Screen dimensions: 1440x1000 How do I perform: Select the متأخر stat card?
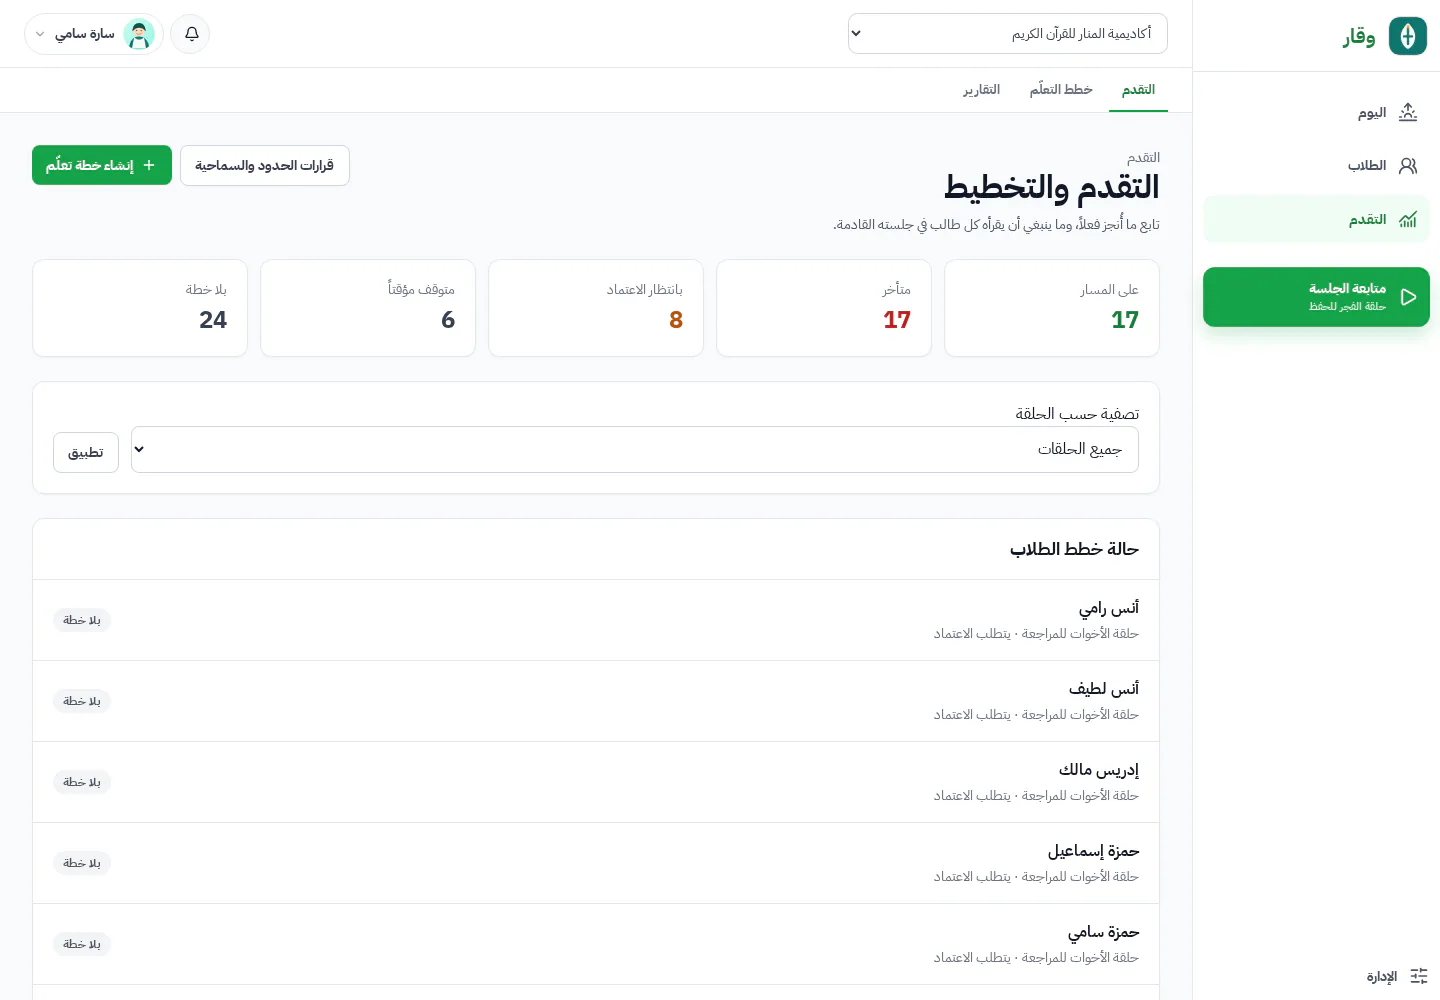[x=824, y=308]
